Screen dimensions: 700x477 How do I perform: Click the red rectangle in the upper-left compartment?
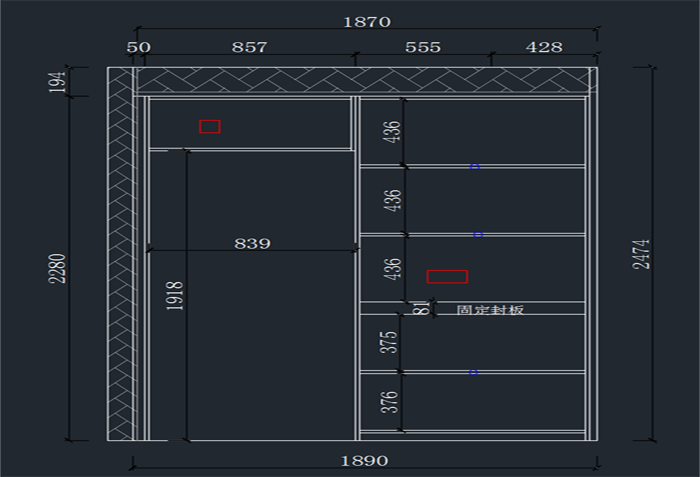point(209,126)
